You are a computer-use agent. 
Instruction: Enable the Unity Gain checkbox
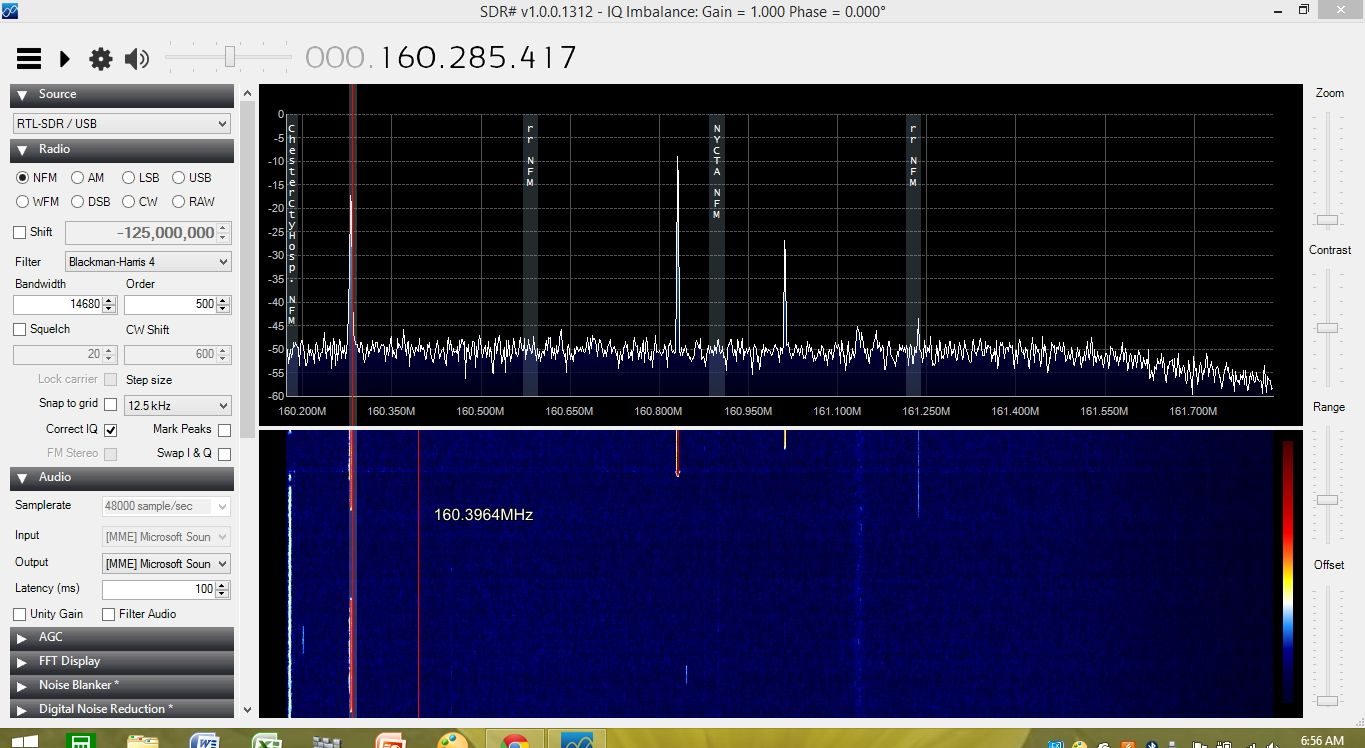click(x=20, y=614)
